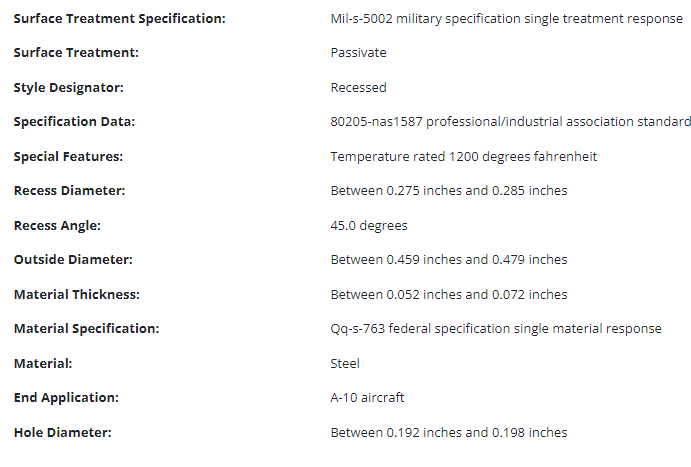Click the 'Special Features:' label
This screenshot has width=691, height=467.
tap(69, 157)
